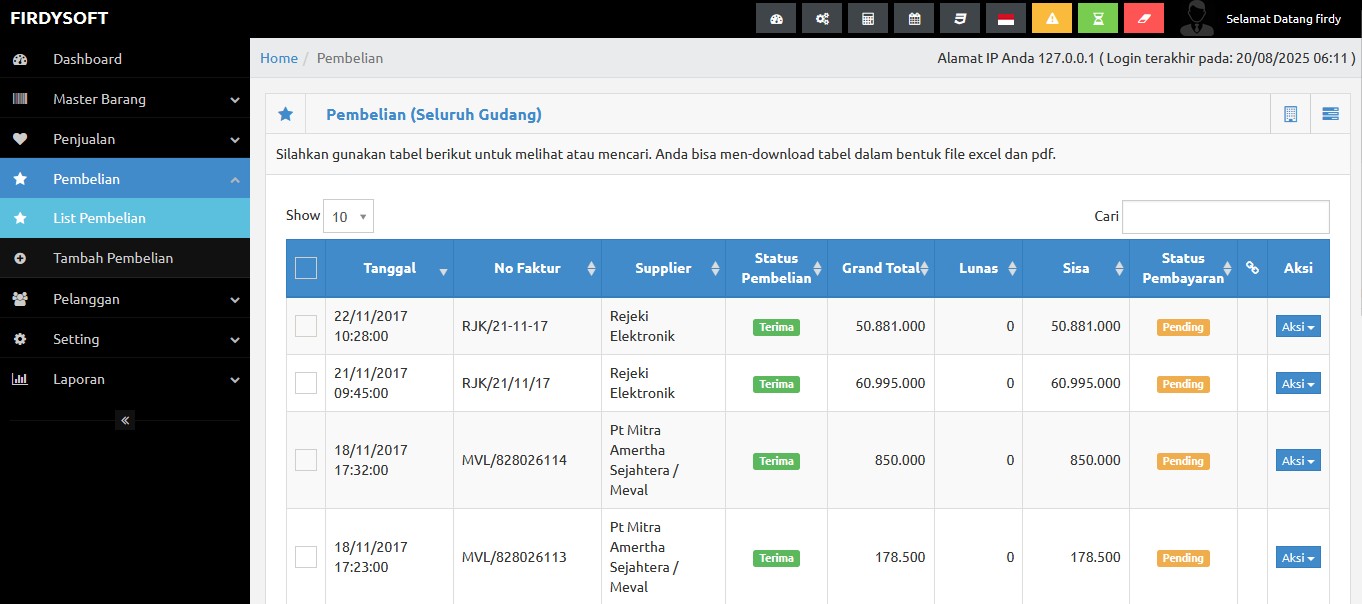Sort table by Grand Total column

[880, 268]
